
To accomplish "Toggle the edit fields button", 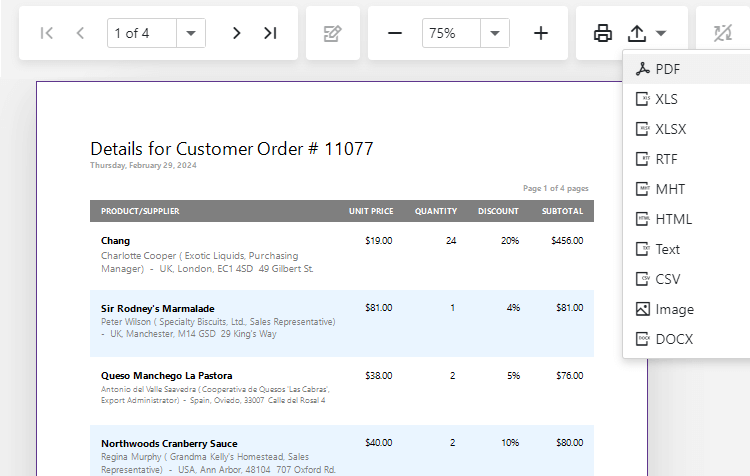I will click(x=333, y=33).
